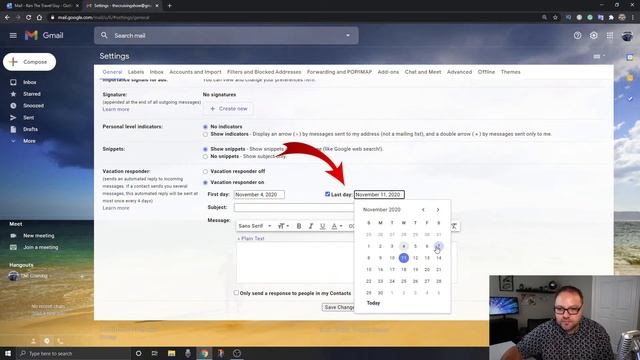
Task: Open Forwarding and POP/IMAP tab
Action: click(x=339, y=72)
